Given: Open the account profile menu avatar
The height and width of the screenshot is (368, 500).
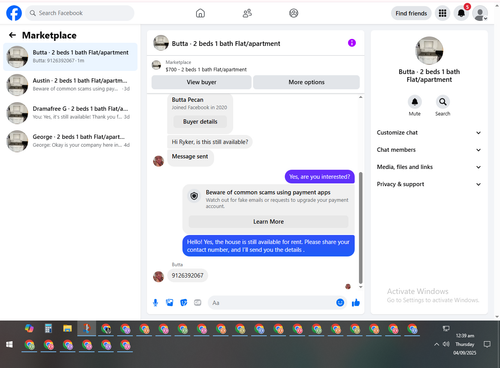Looking at the screenshot, I should coord(480,13).
